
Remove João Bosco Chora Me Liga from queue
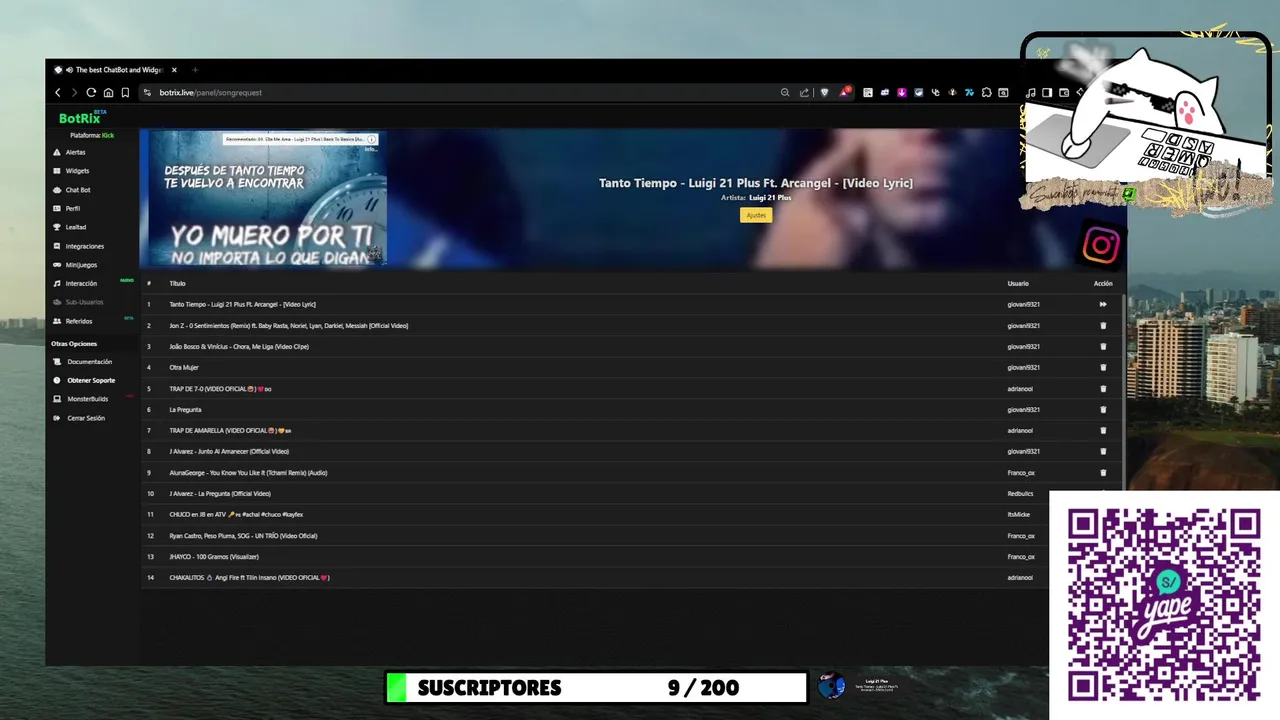point(1103,346)
